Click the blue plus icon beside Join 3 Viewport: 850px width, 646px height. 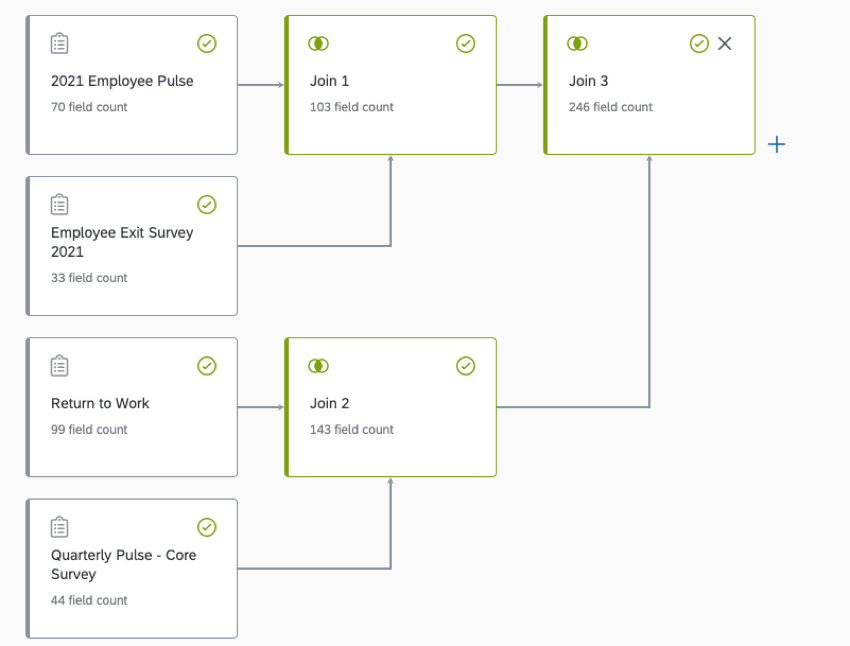(x=777, y=144)
